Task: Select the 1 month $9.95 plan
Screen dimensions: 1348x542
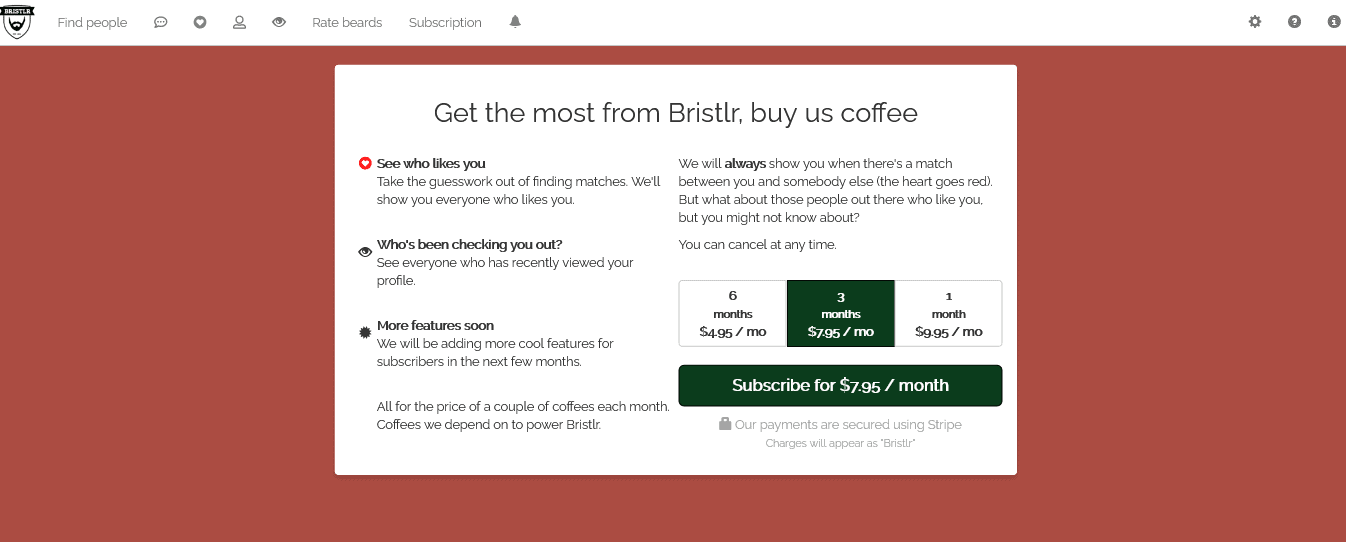Action: (948, 314)
